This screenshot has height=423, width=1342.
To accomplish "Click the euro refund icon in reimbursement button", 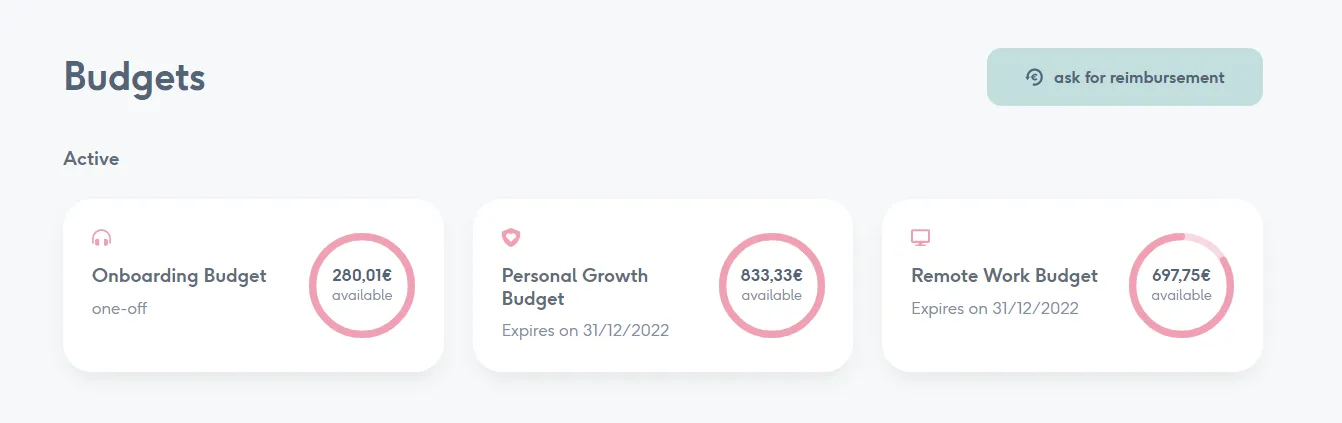I will pyautogui.click(x=1034, y=77).
